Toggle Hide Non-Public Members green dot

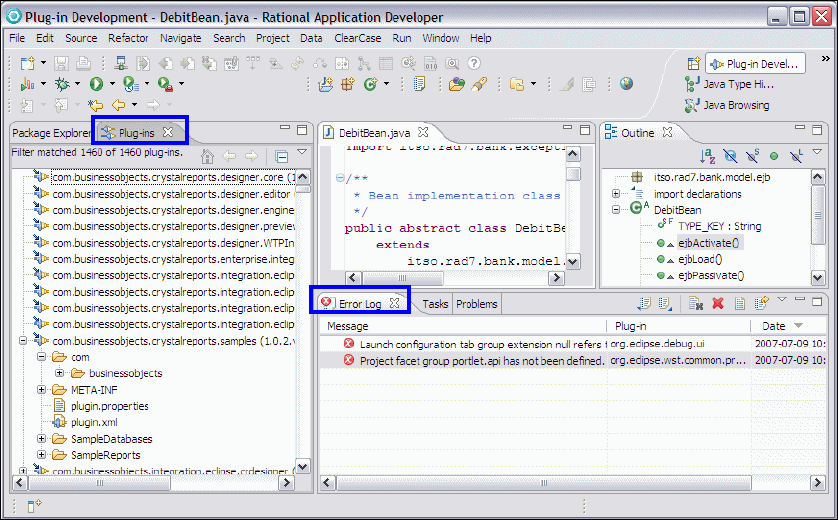pos(774,156)
